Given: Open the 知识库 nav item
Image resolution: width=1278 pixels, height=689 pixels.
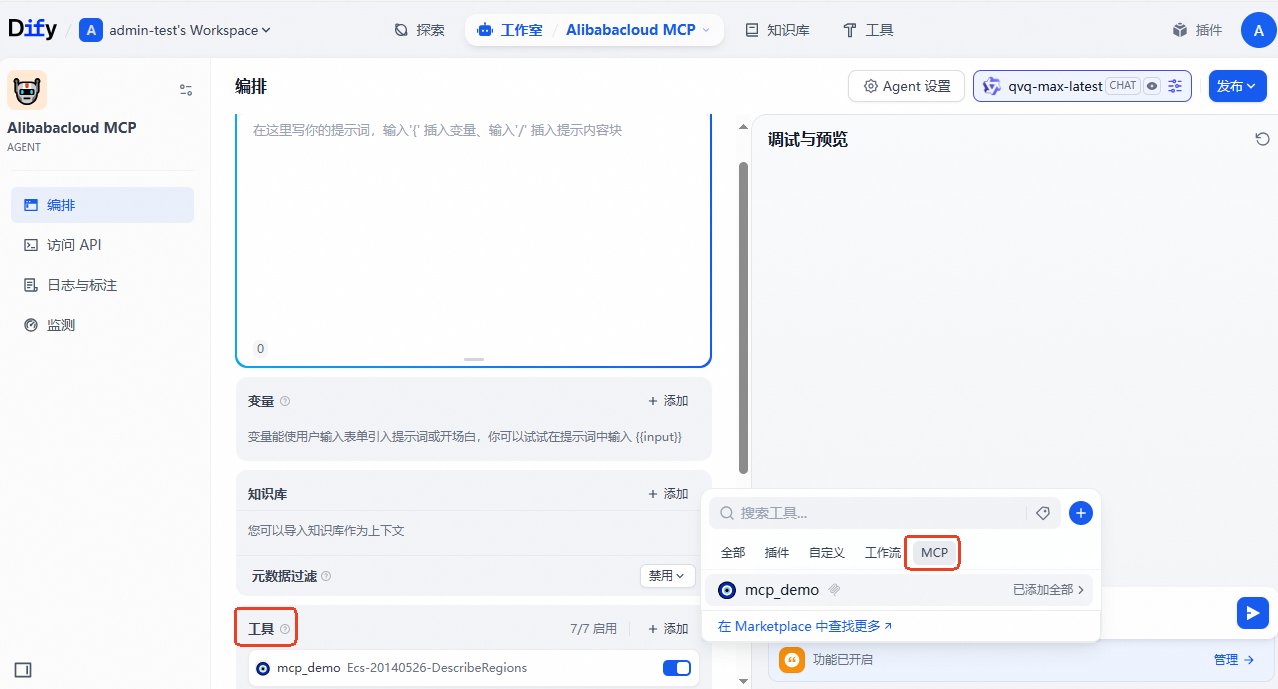Looking at the screenshot, I should (778, 30).
